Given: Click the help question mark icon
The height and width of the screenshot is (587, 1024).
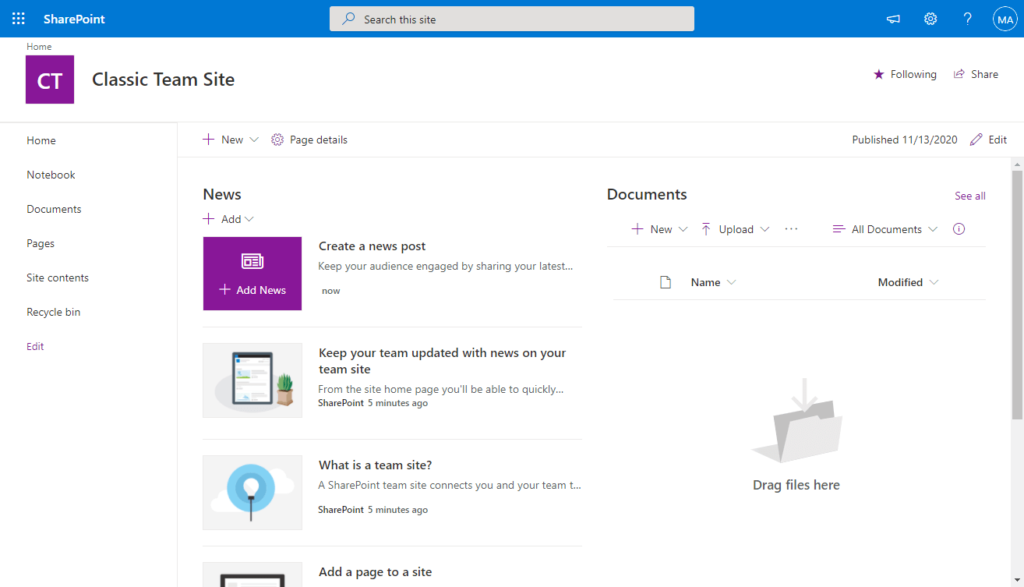Looking at the screenshot, I should [x=967, y=19].
